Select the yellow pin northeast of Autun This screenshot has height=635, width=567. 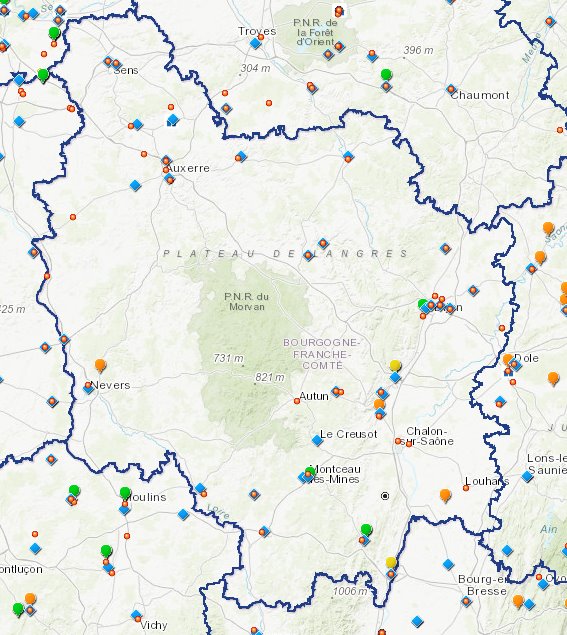[x=395, y=366]
